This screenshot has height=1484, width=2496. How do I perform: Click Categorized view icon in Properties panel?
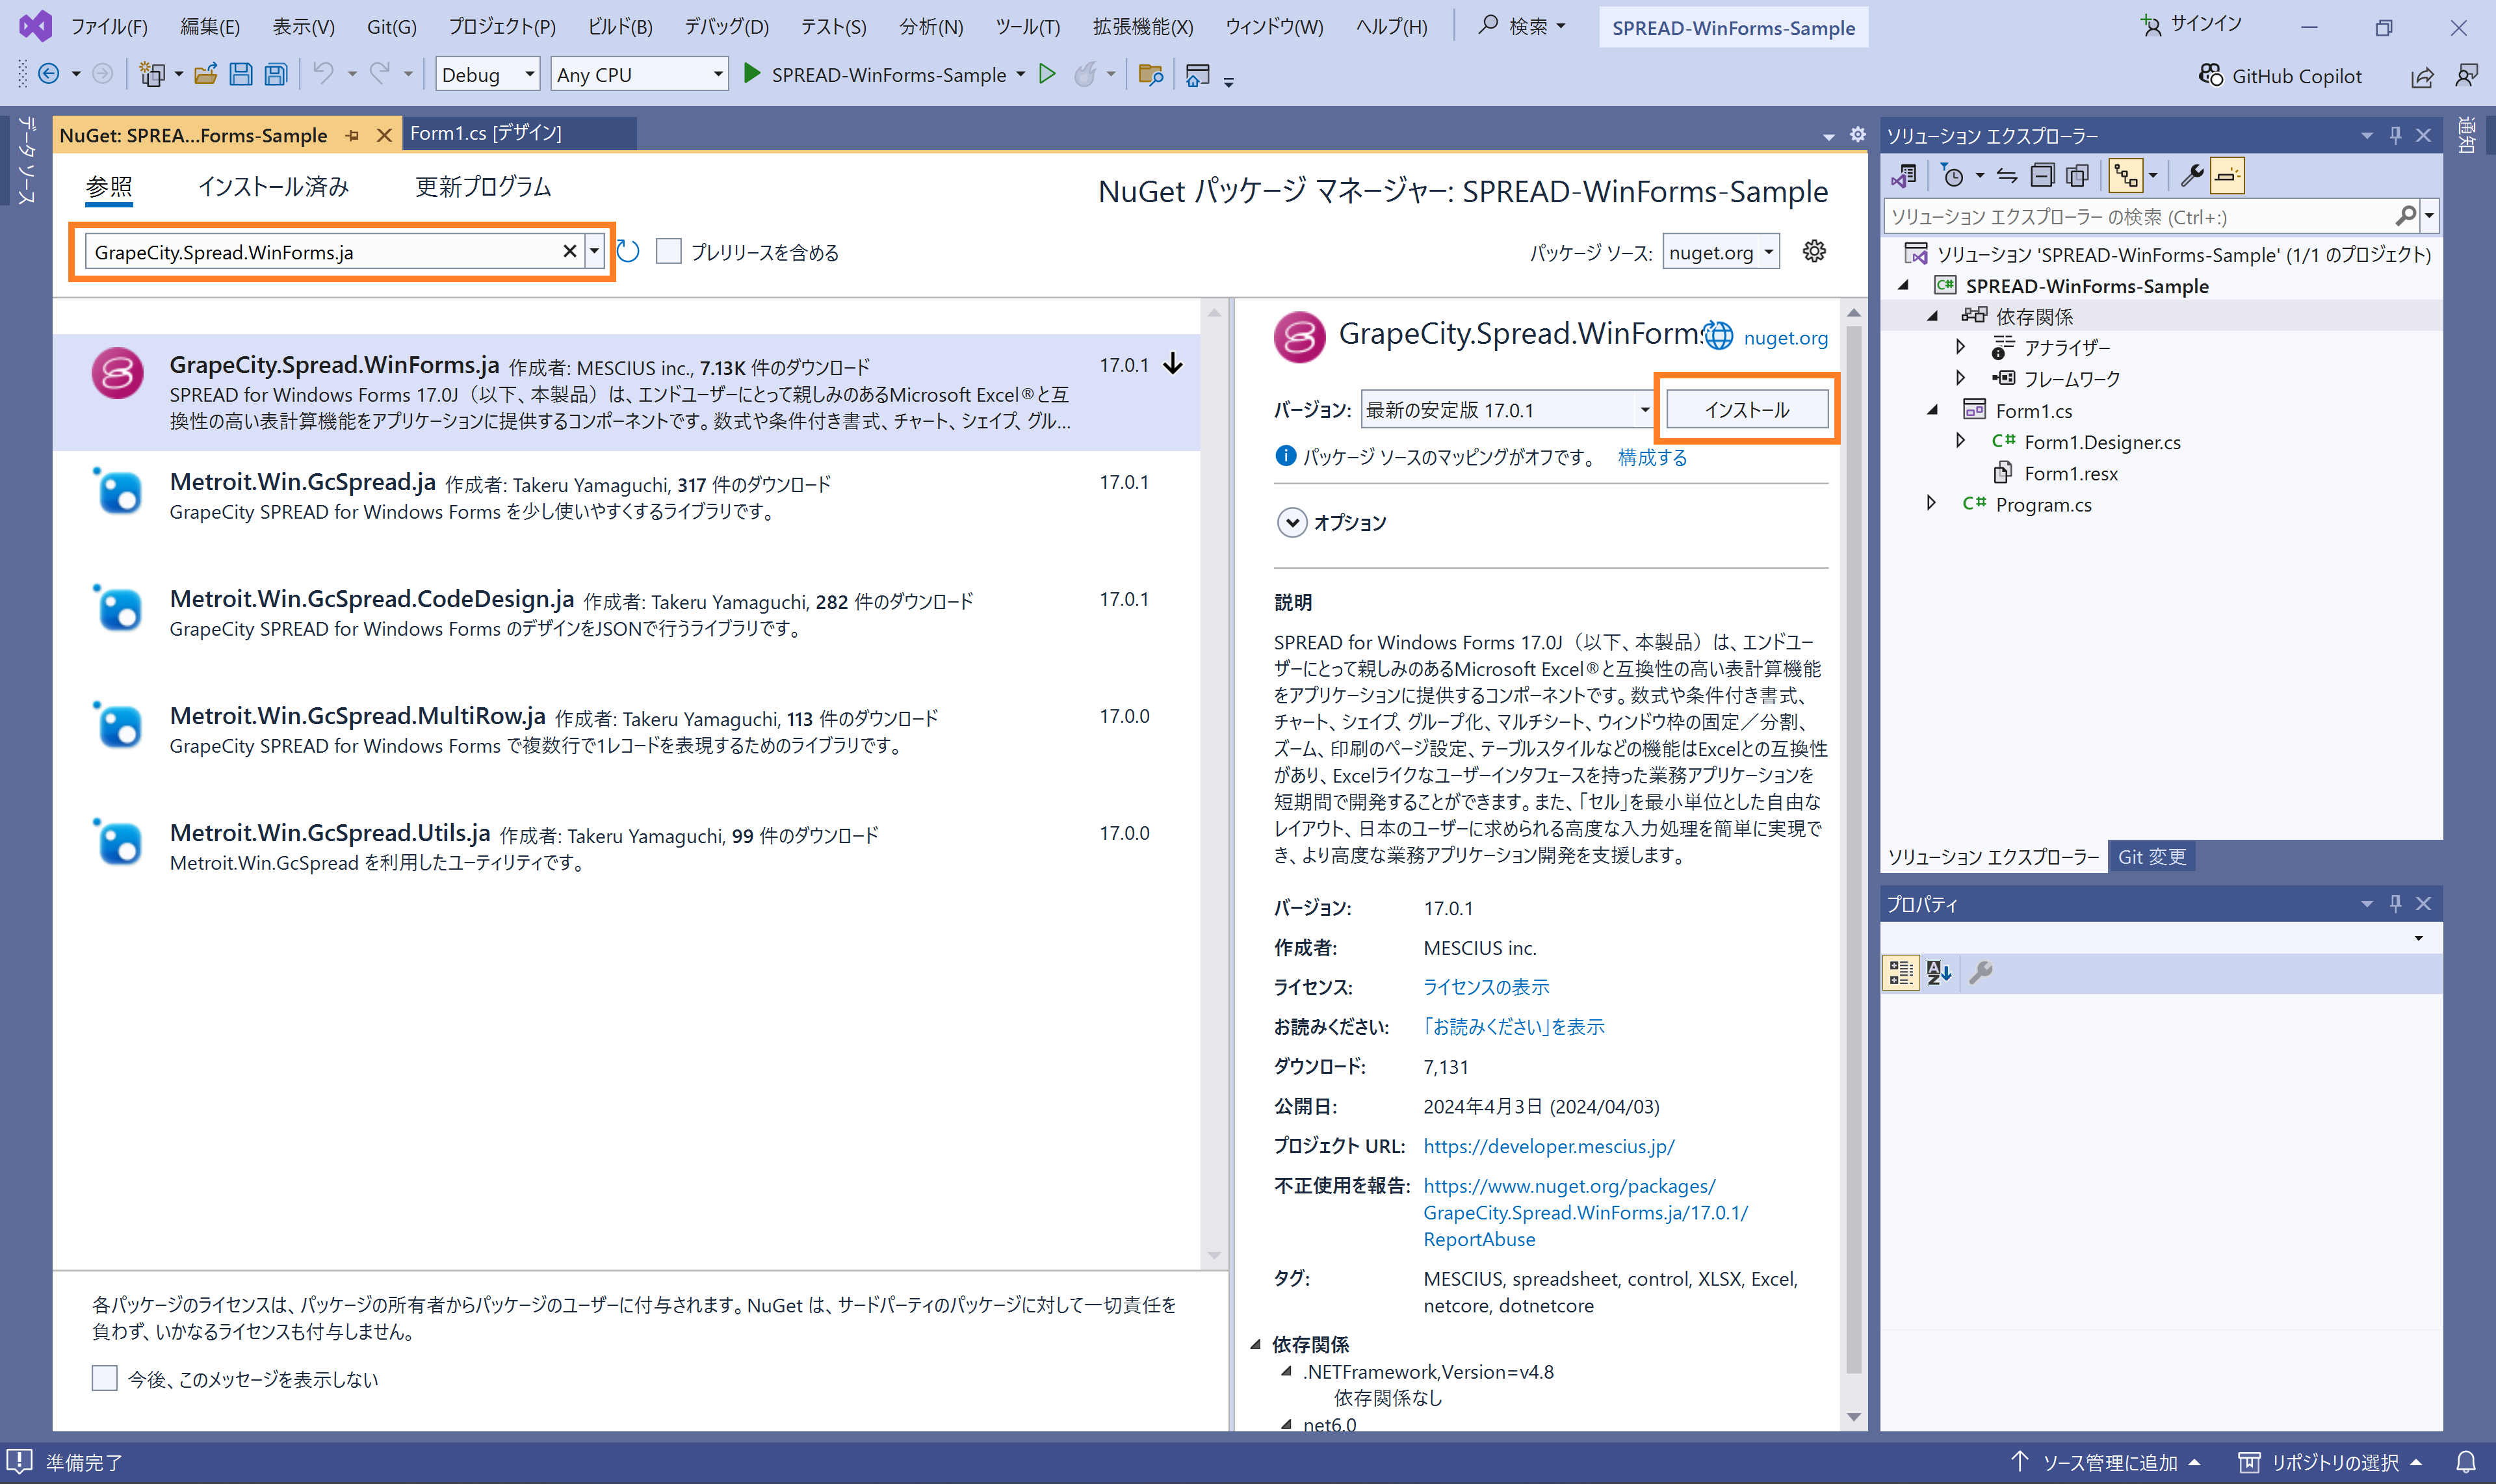tap(1900, 972)
